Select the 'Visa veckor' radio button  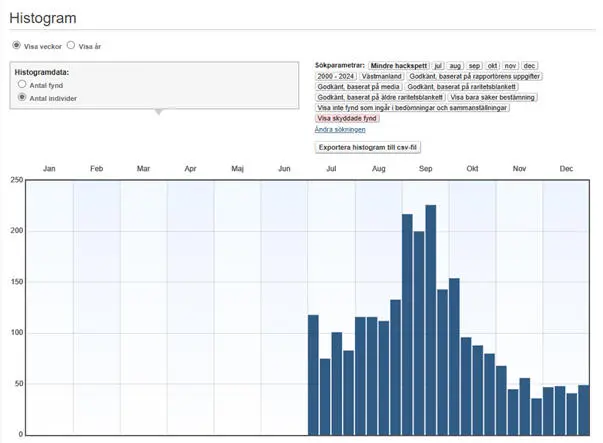(x=16, y=46)
